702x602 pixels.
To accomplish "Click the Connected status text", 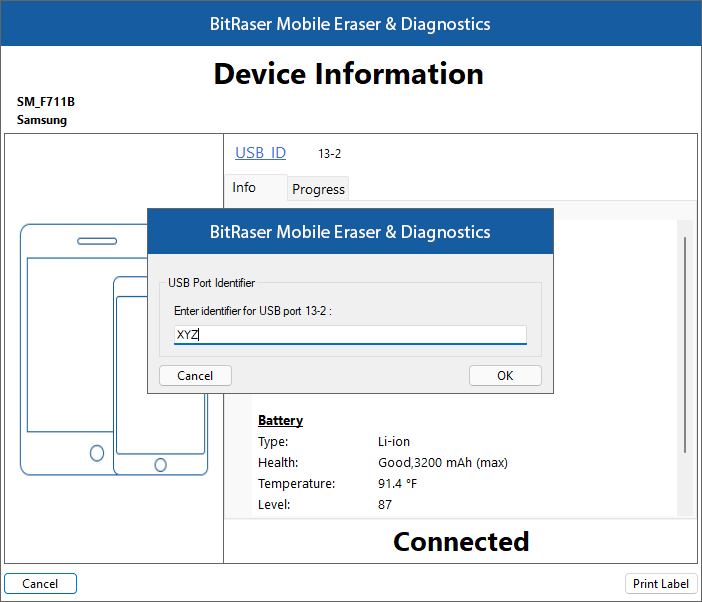I will coord(461,542).
